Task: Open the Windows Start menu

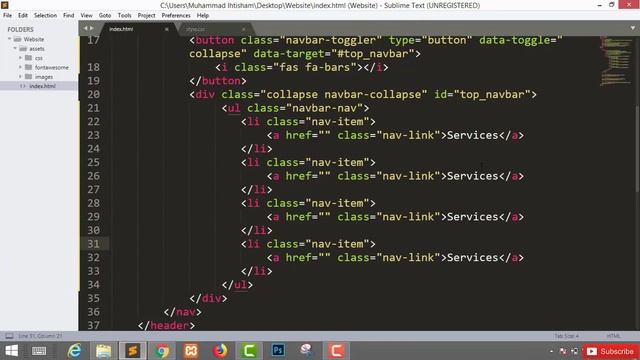Action: tap(12, 351)
